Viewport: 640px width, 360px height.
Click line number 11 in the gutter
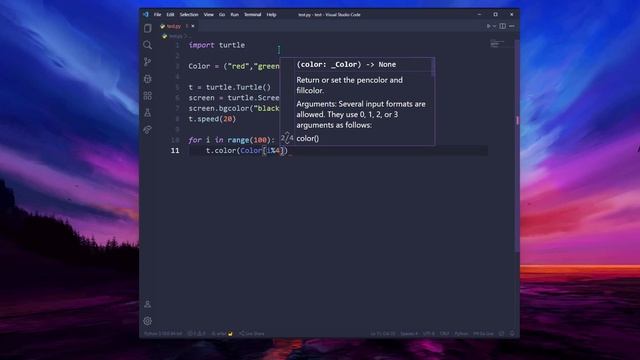(x=175, y=151)
